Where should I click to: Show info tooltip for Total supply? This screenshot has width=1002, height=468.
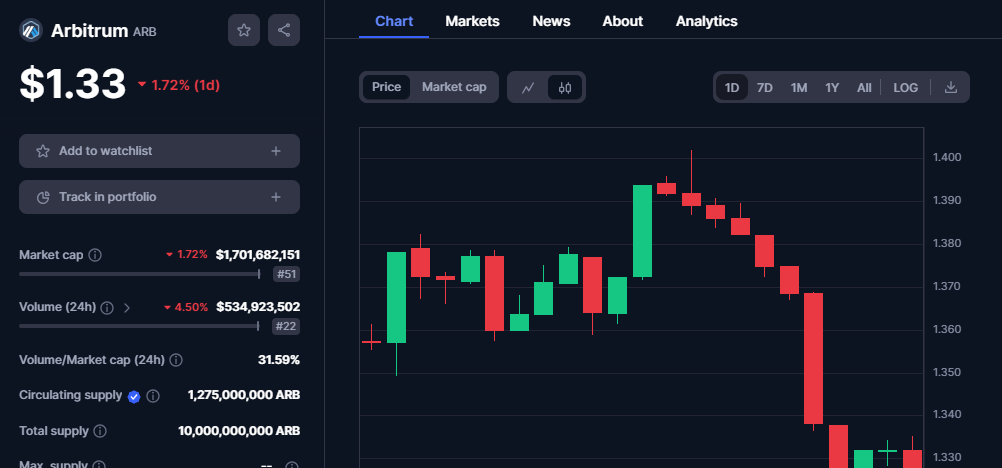100,432
